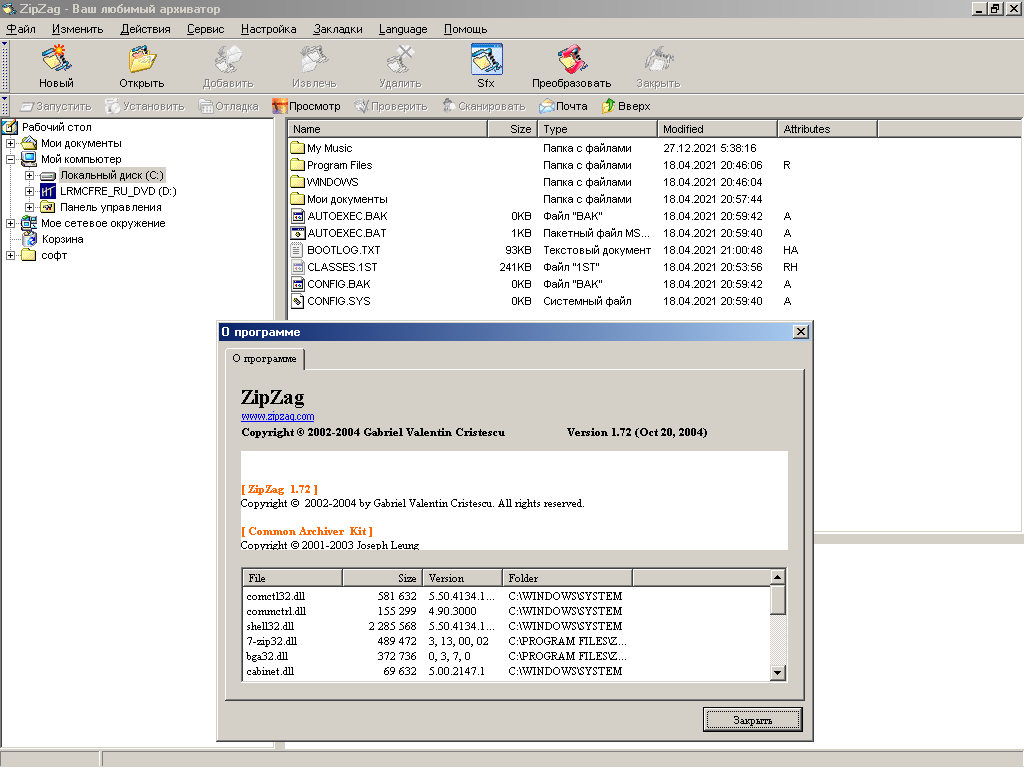Click the Почта (Mail) toolbar icon

tap(548, 106)
